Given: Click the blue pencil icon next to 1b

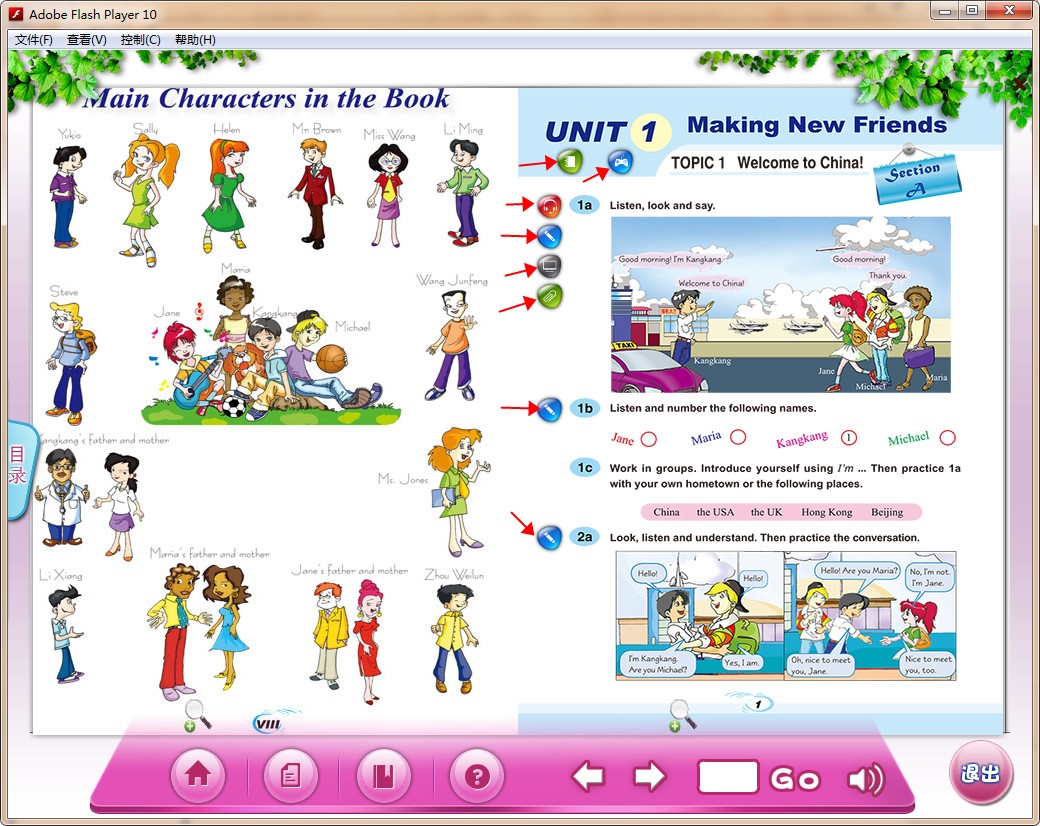Looking at the screenshot, I should [x=549, y=409].
